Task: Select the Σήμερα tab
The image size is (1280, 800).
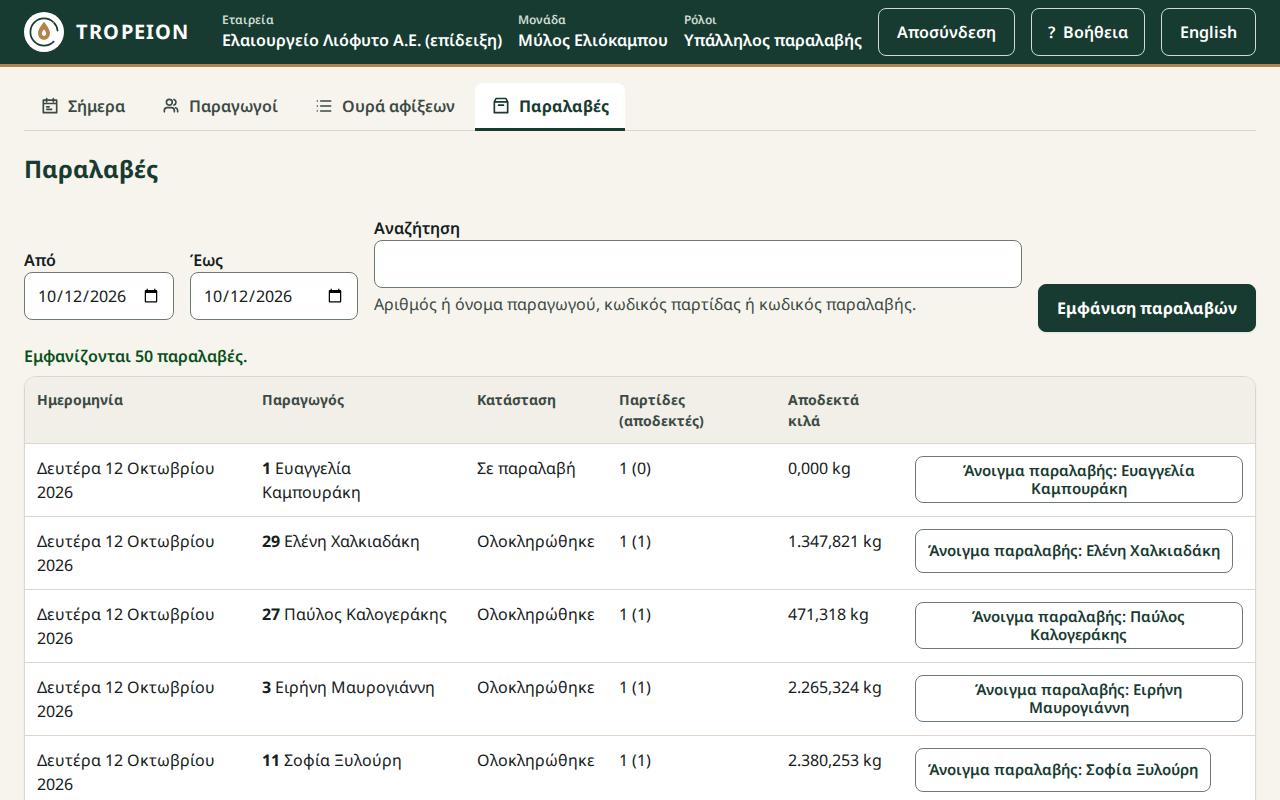Action: 83,106
